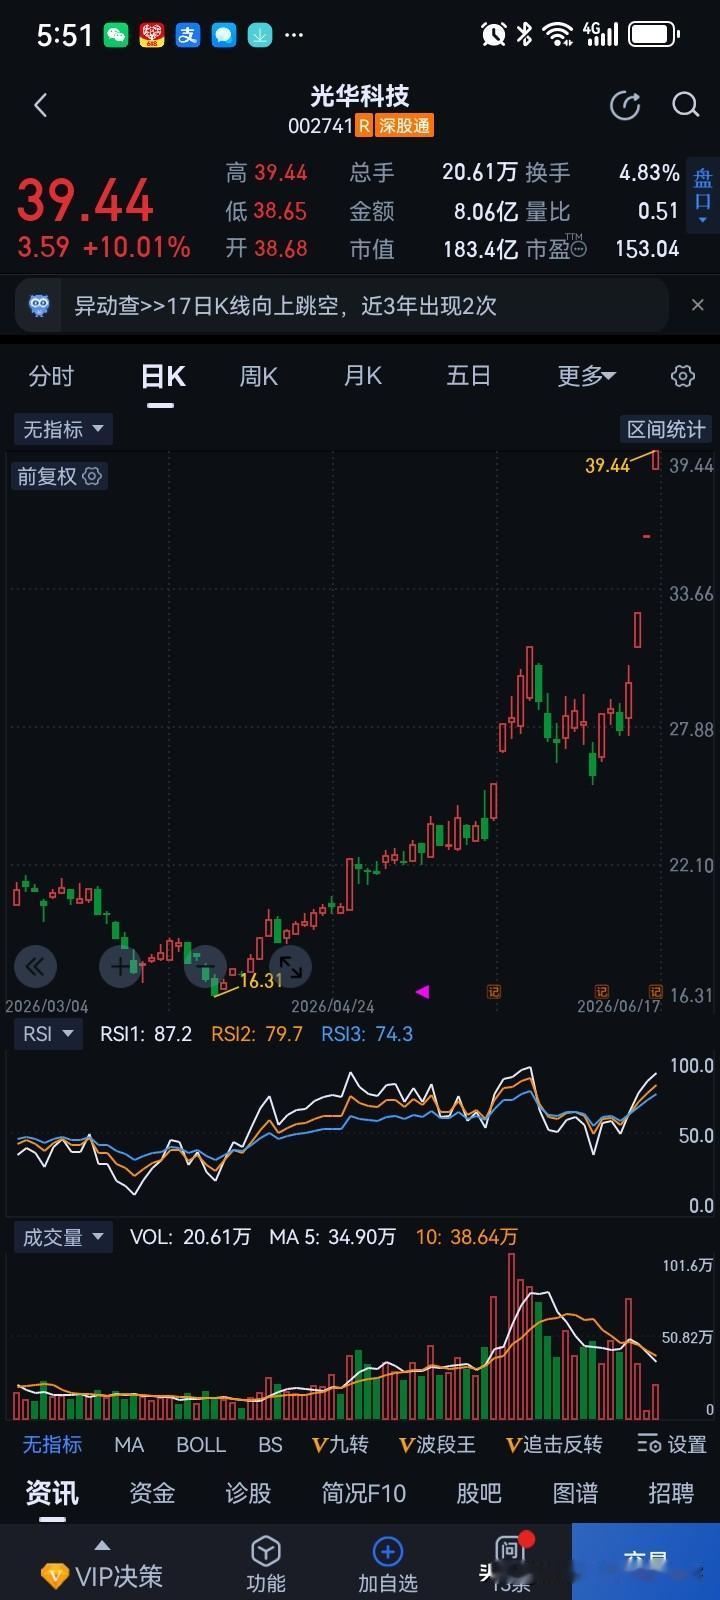Tap the blue 交易 trade button

click(646, 1562)
